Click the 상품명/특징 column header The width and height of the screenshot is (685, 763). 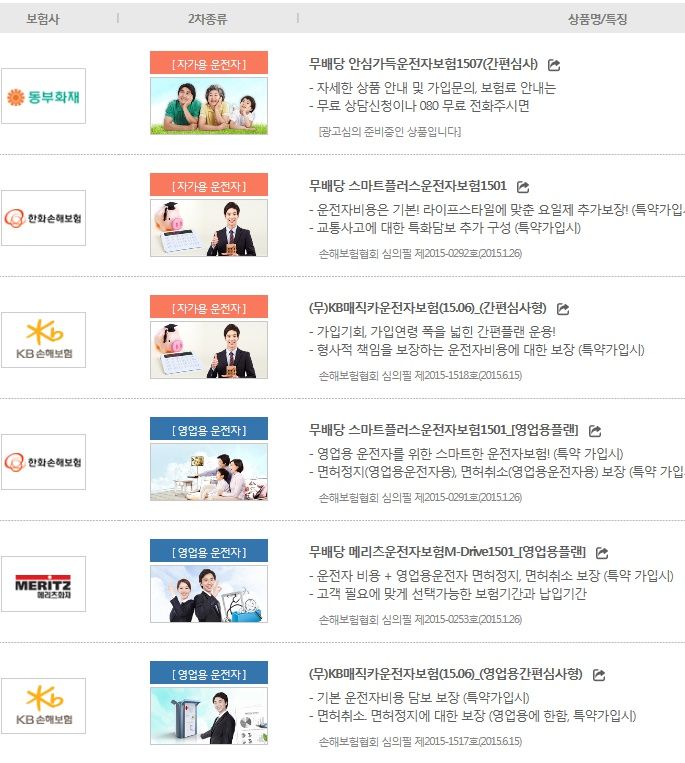pyautogui.click(x=597, y=19)
